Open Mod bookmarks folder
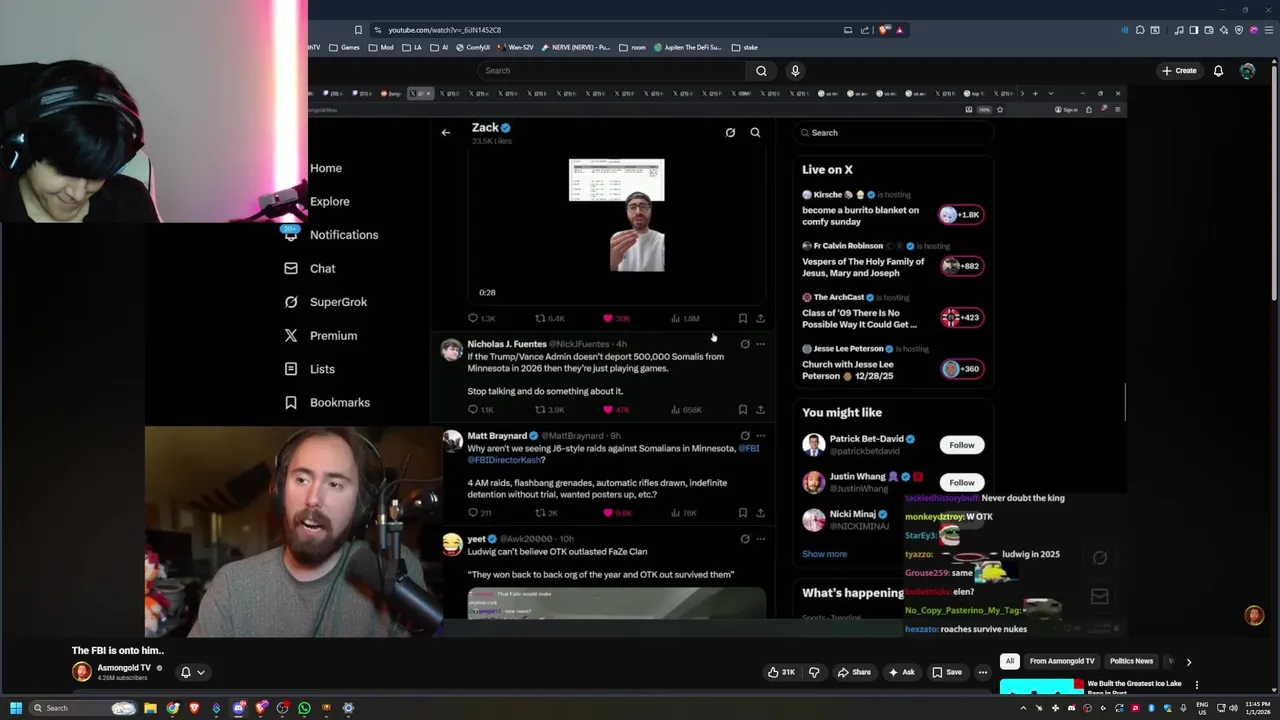This screenshot has width=1280, height=720. 382,47
